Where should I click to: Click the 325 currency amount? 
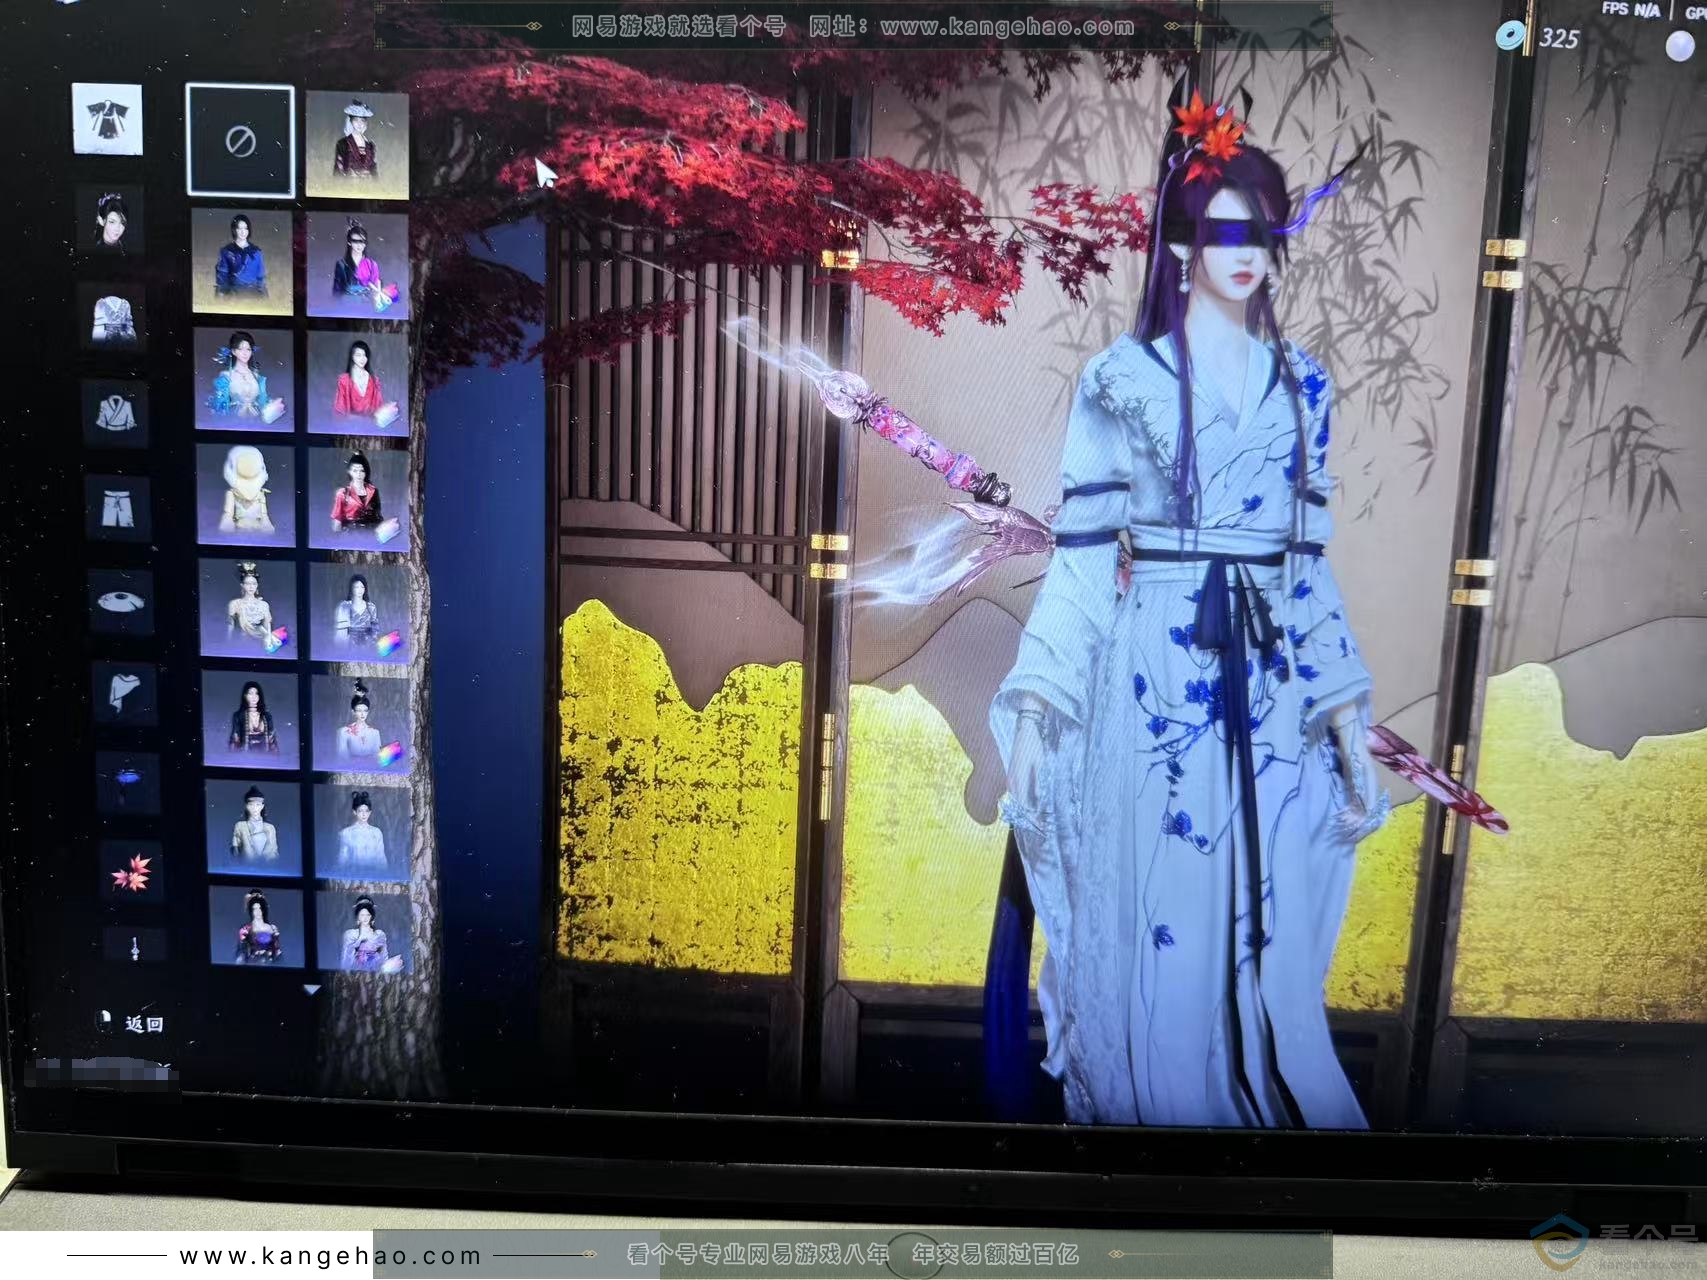click(1558, 39)
